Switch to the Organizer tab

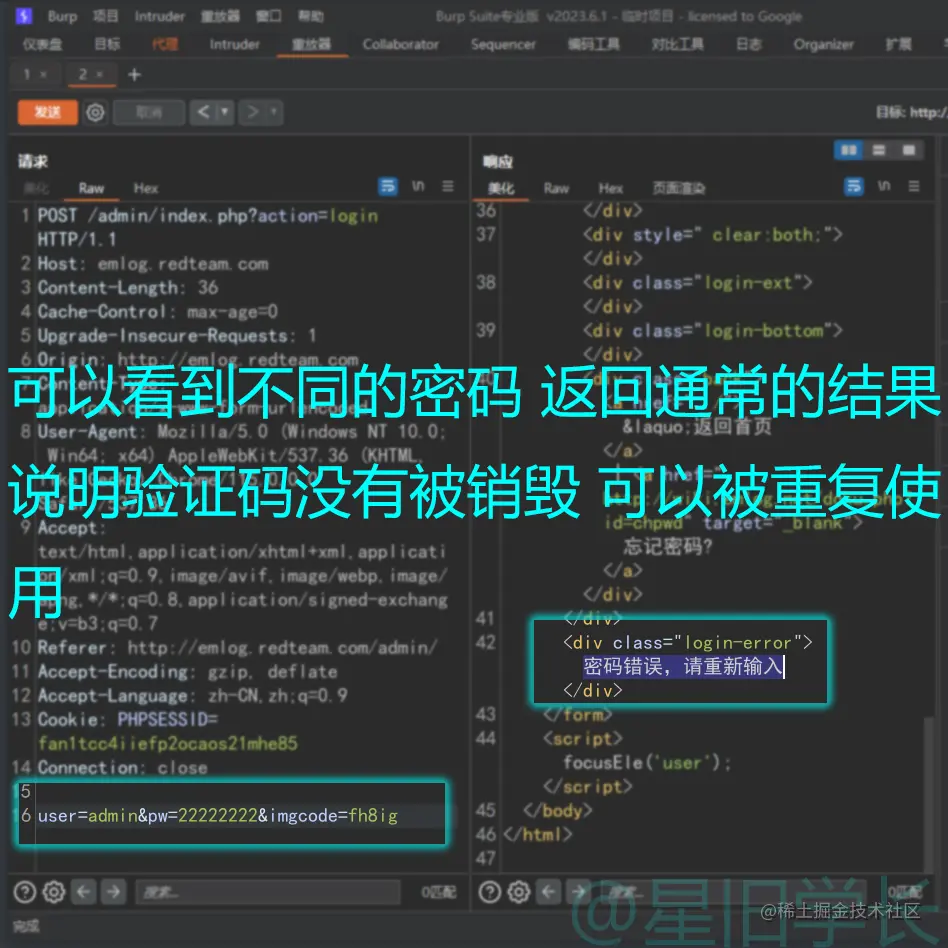(x=823, y=44)
